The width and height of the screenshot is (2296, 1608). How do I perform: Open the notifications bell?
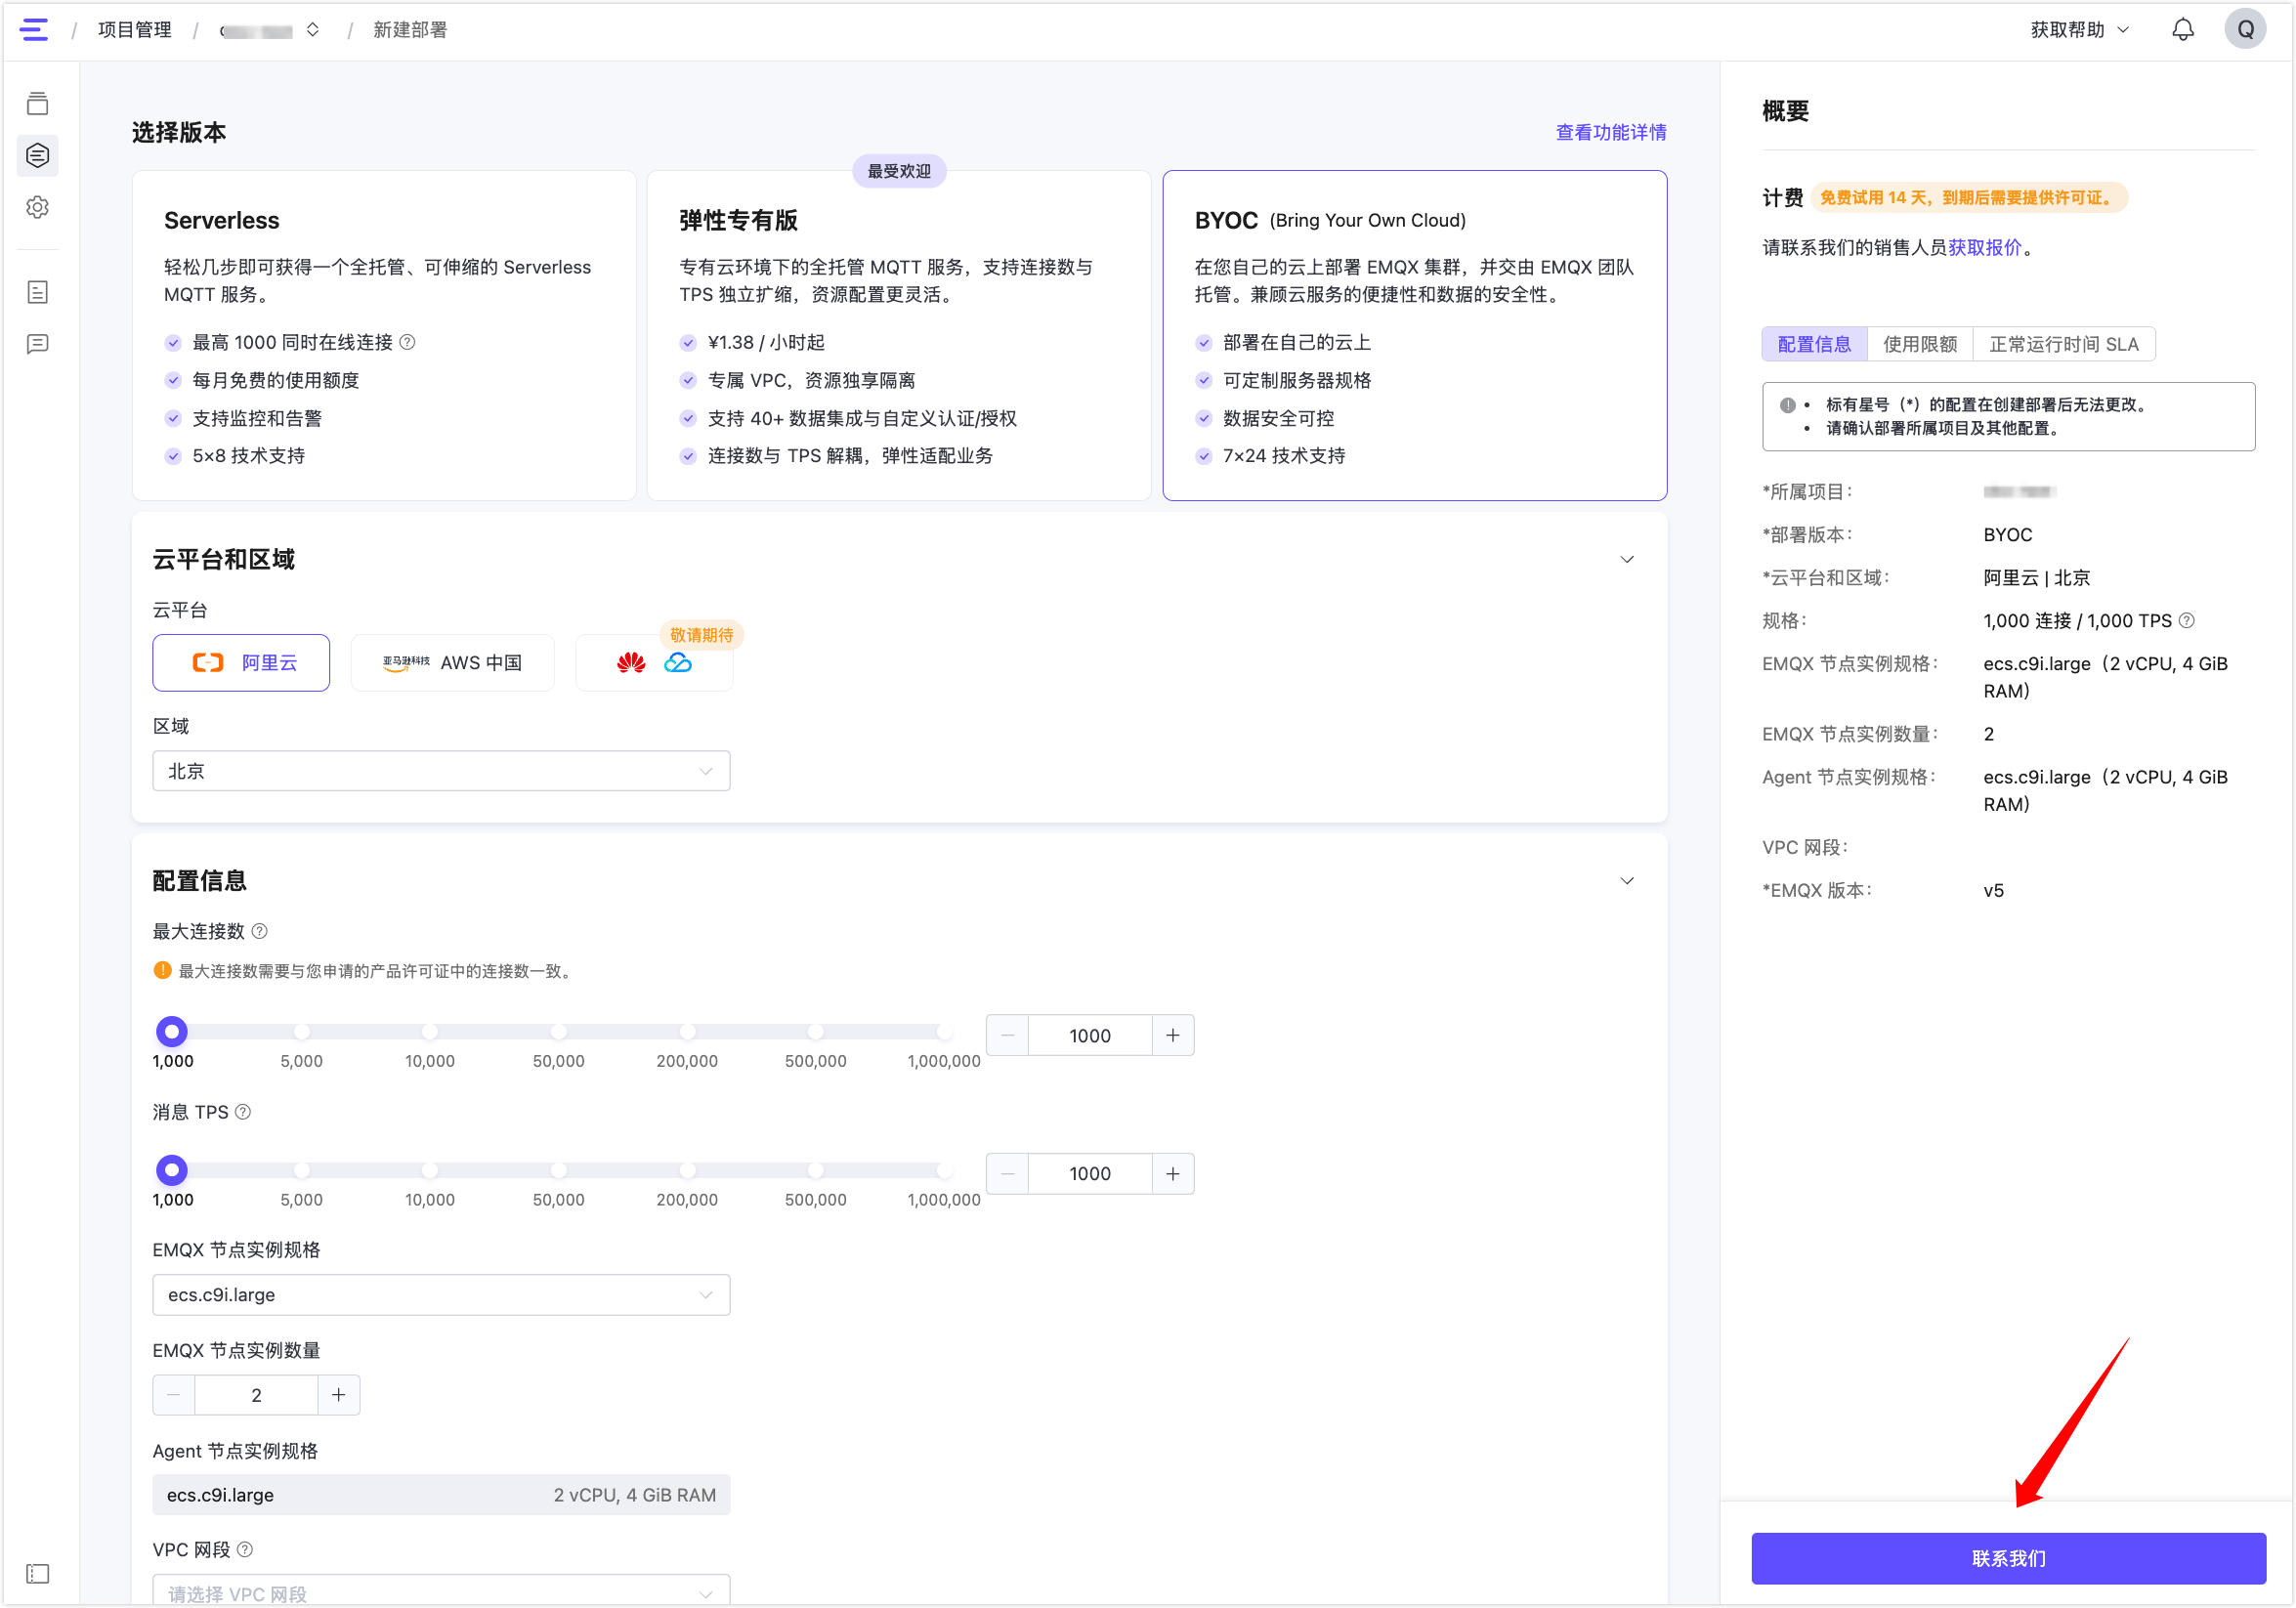2182,30
